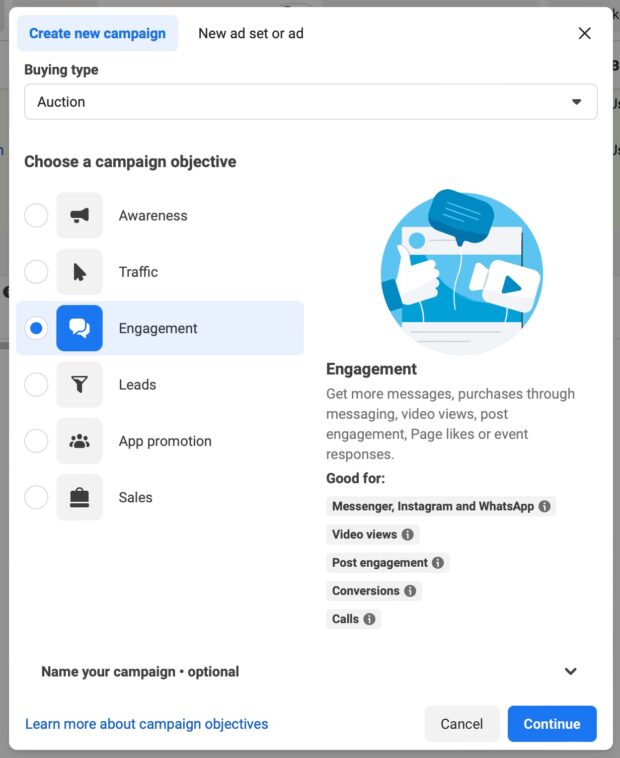The height and width of the screenshot is (758, 620).
Task: Click the Awareness megaphone icon
Action: [79, 215]
